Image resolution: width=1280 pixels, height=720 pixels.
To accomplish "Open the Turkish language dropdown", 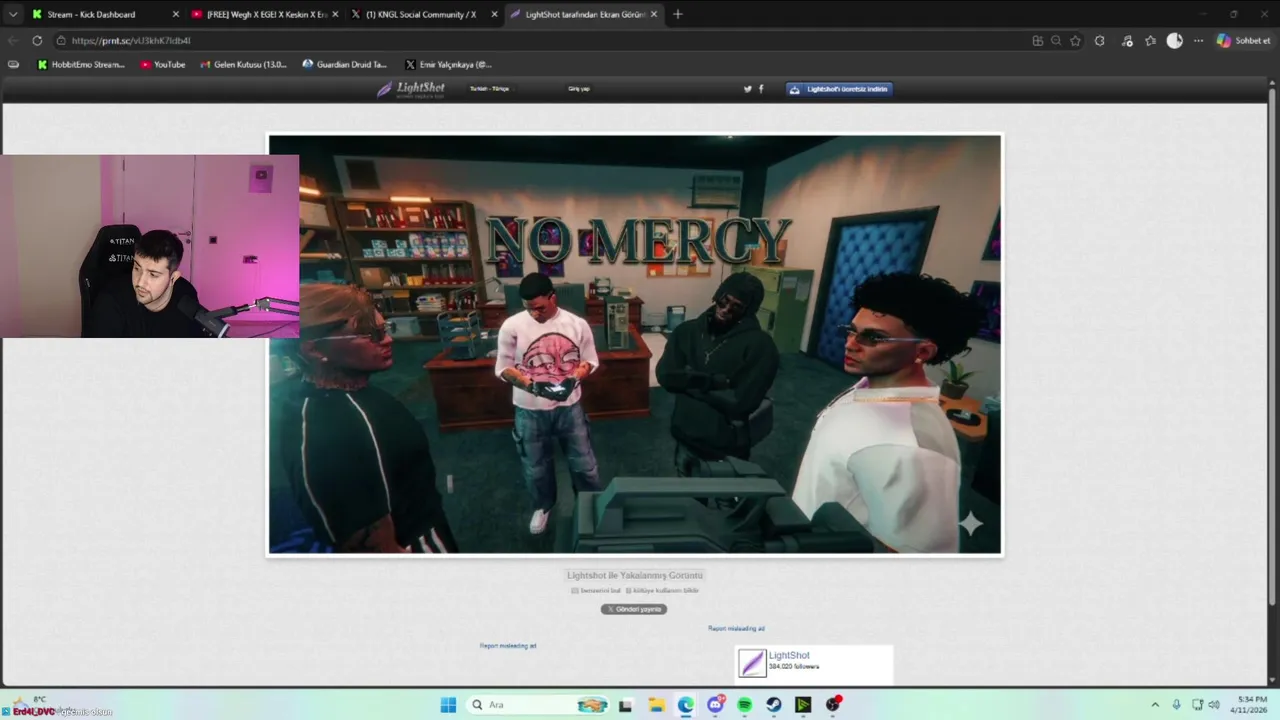I will (490, 89).
